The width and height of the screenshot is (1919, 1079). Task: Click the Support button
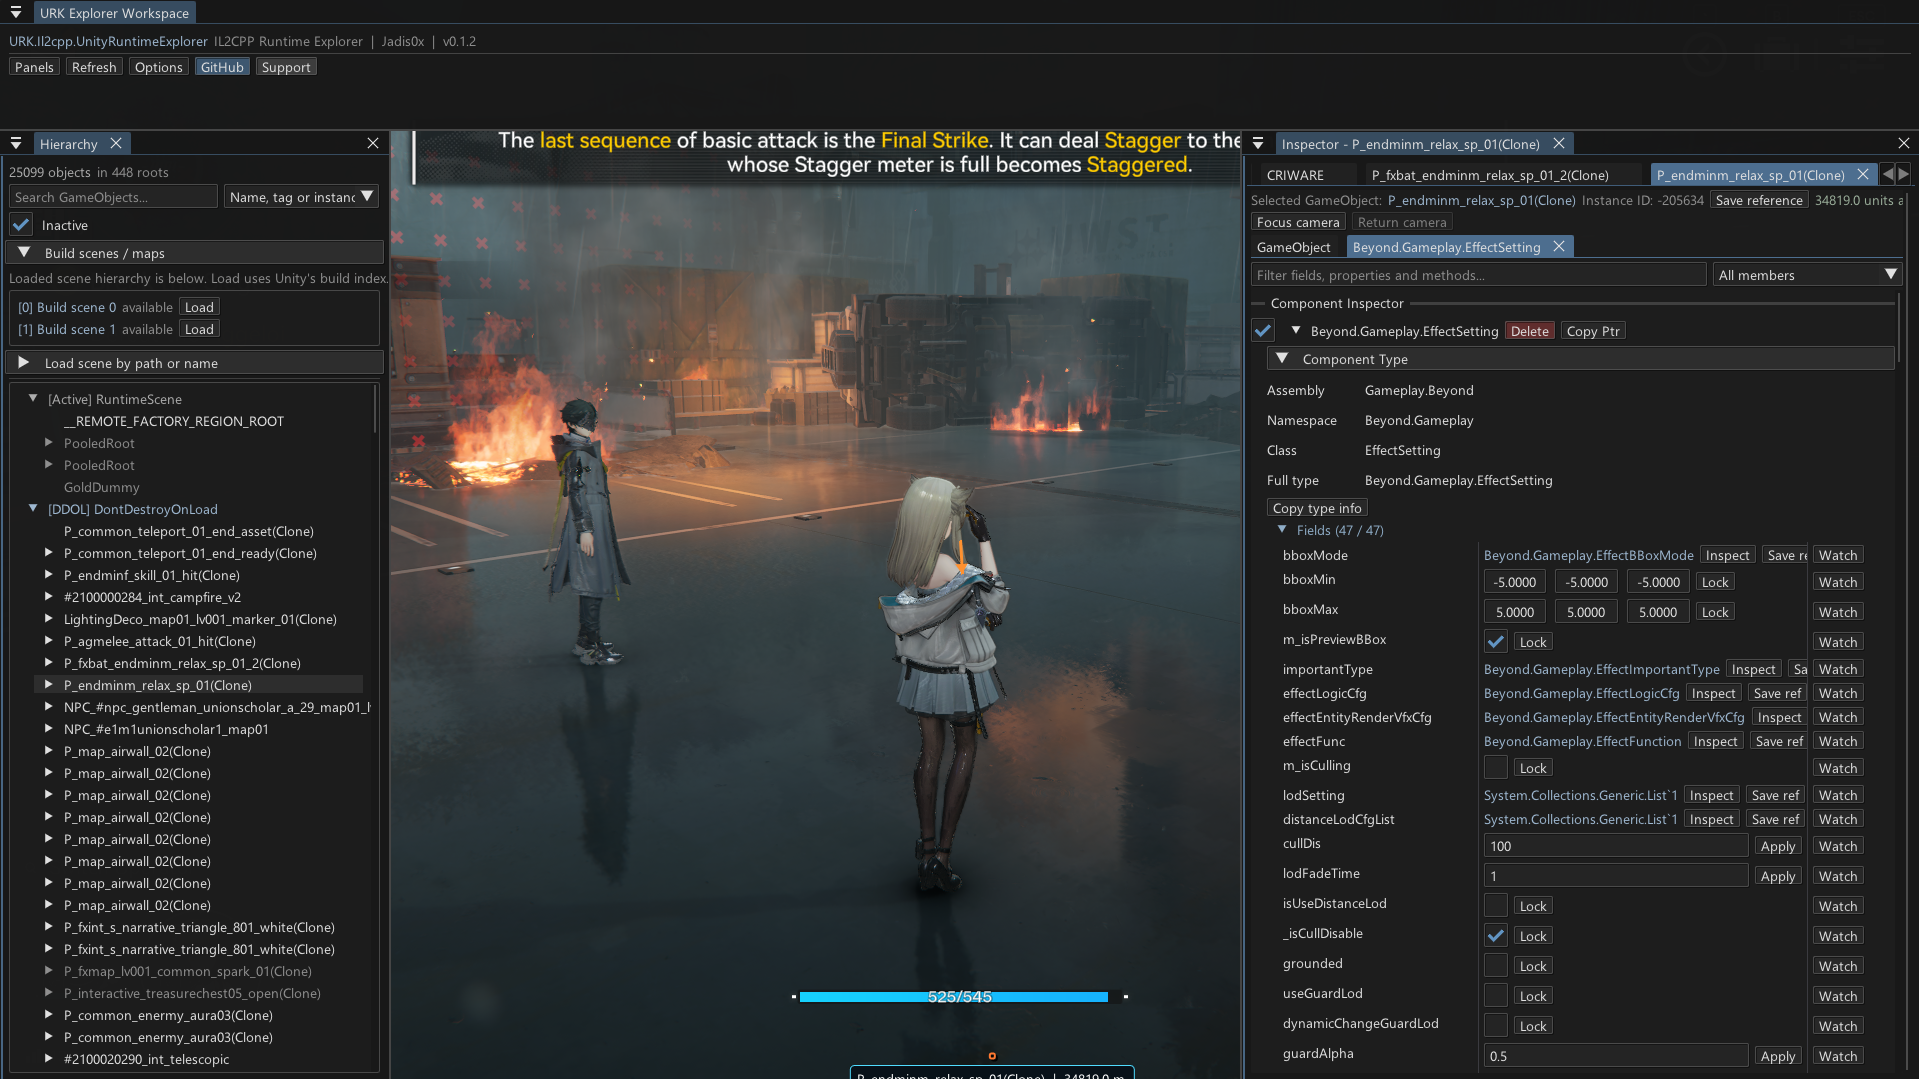pyautogui.click(x=286, y=67)
